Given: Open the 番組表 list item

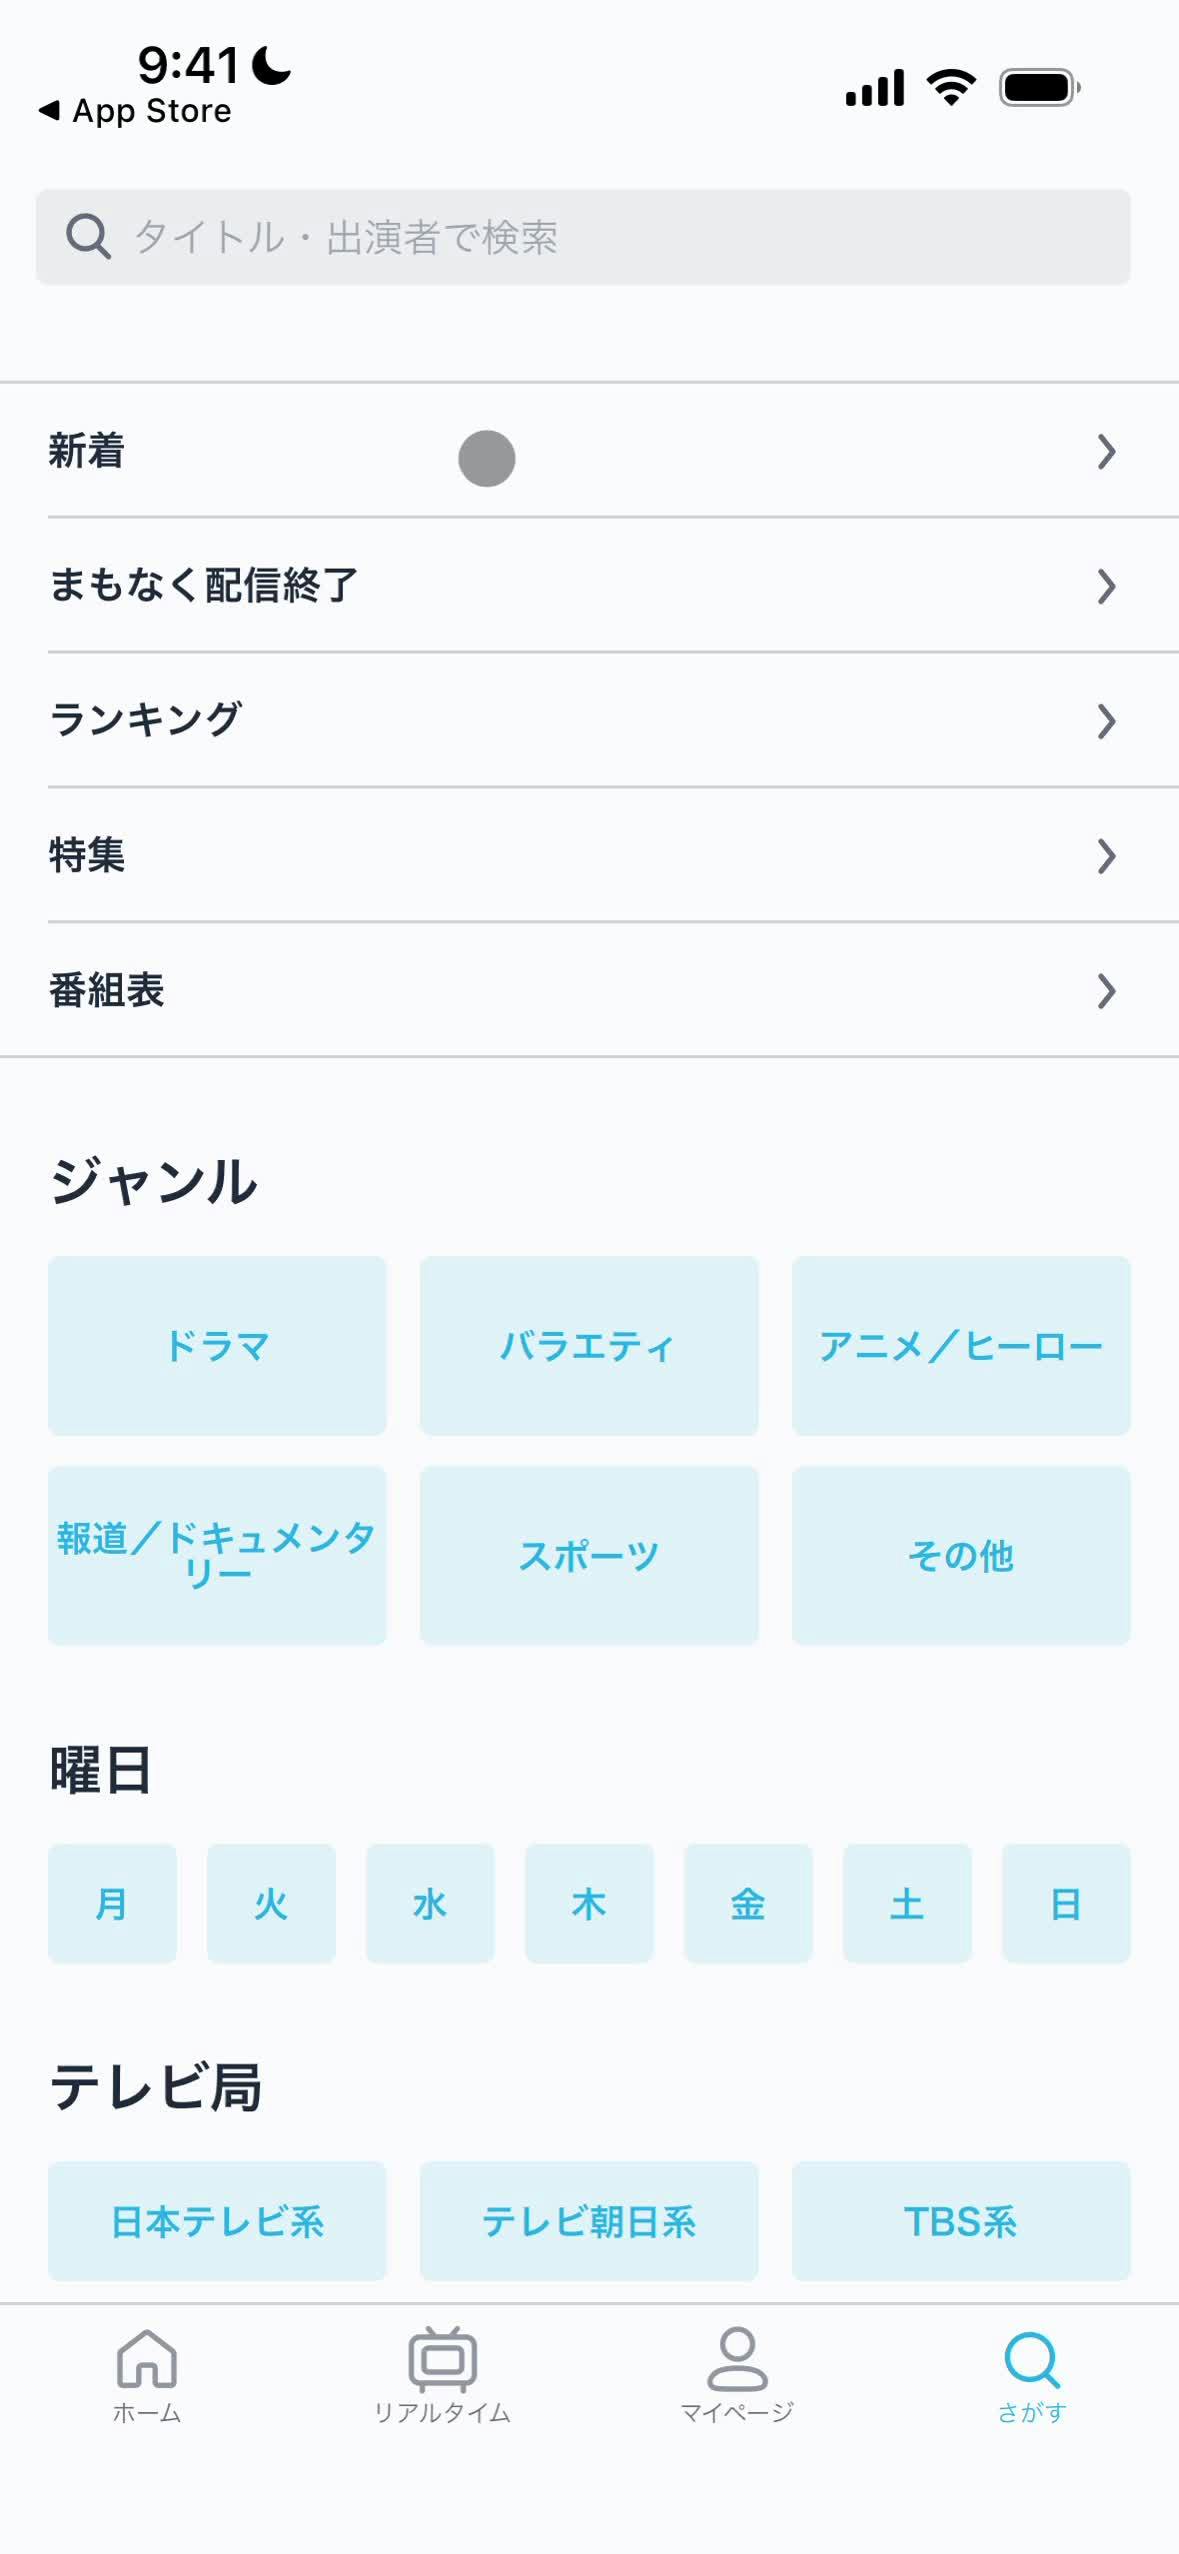Looking at the screenshot, I should click(x=589, y=990).
